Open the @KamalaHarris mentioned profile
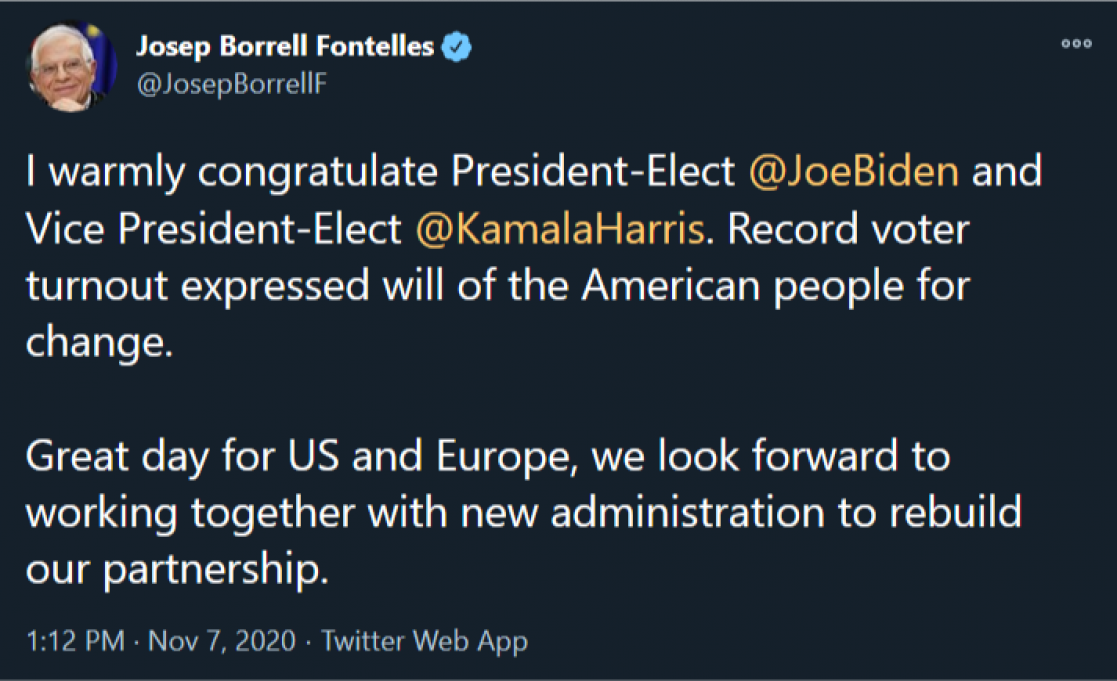Image resolution: width=1117 pixels, height=681 pixels. [x=560, y=229]
